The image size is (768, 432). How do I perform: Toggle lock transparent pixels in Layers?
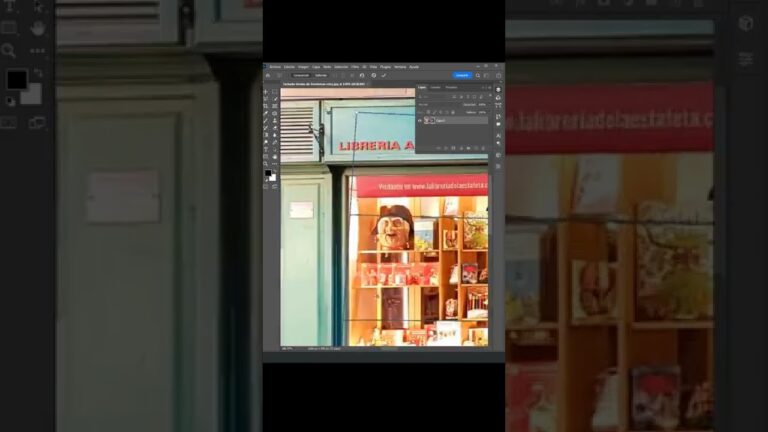pos(428,112)
